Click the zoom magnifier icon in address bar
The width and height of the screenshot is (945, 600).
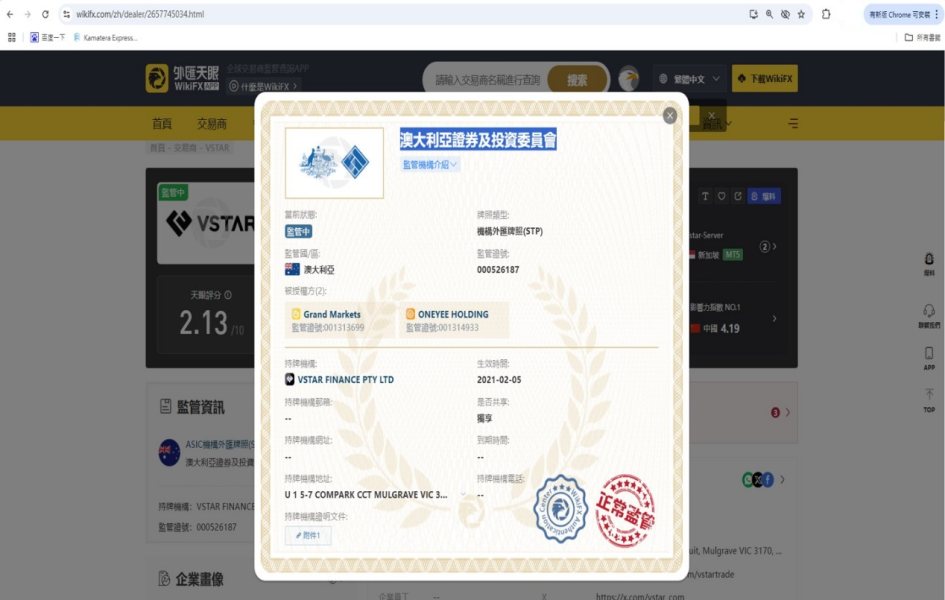coord(769,14)
